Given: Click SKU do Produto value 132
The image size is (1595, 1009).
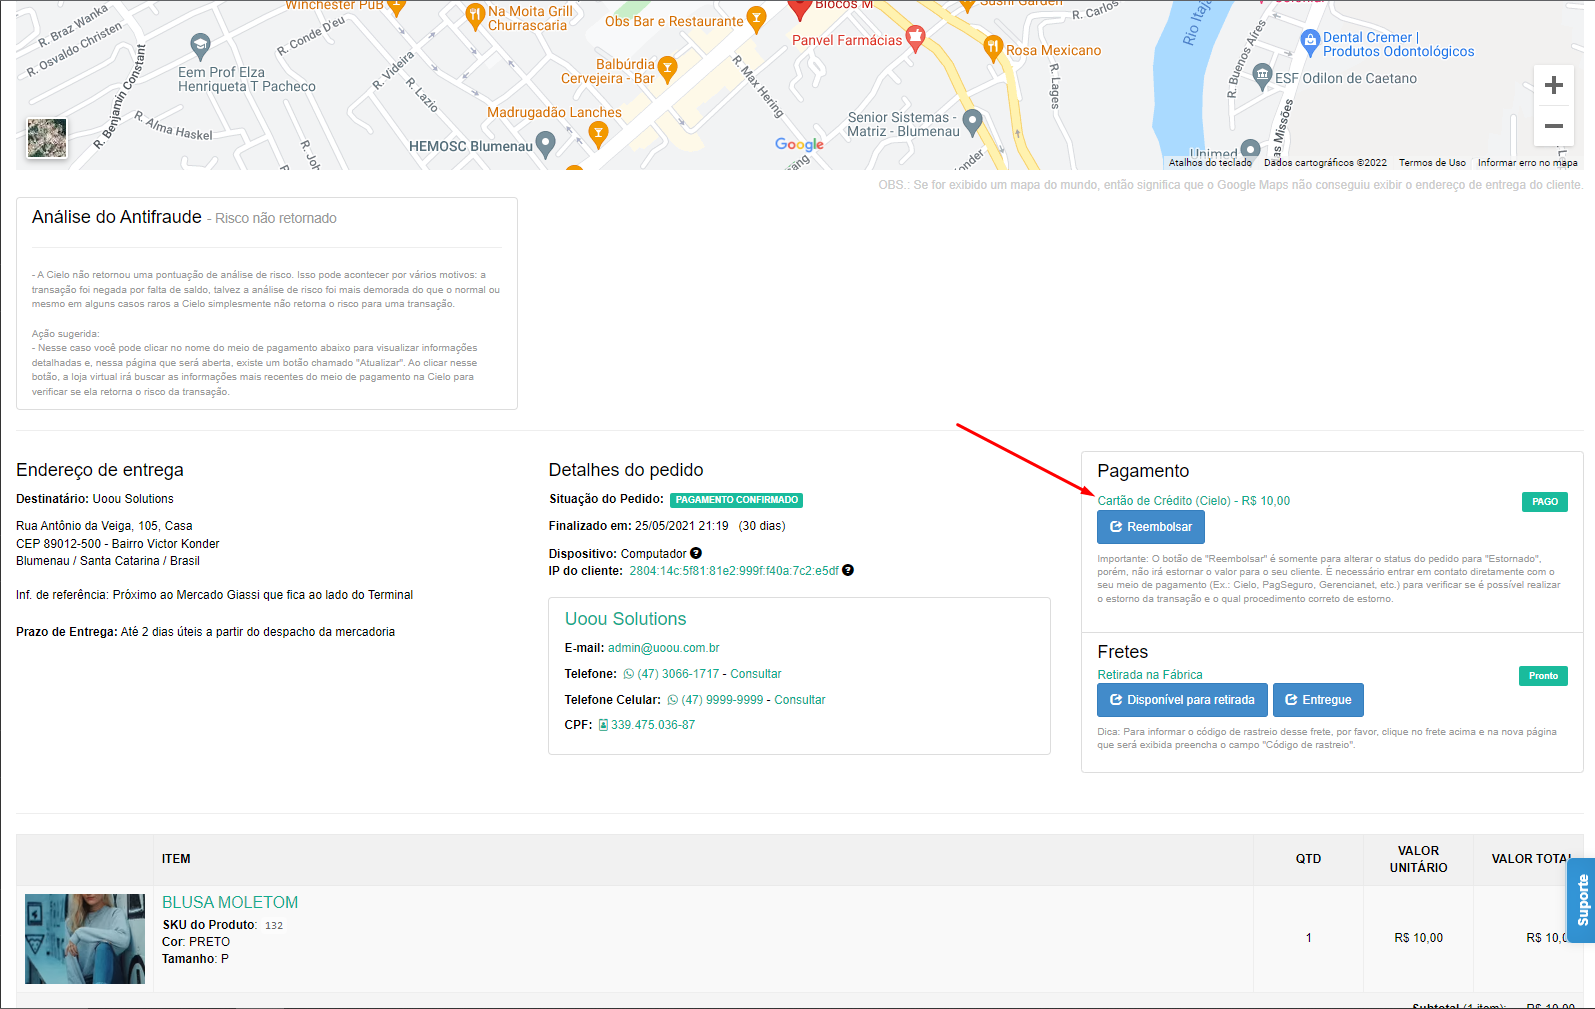Looking at the screenshot, I should (274, 926).
